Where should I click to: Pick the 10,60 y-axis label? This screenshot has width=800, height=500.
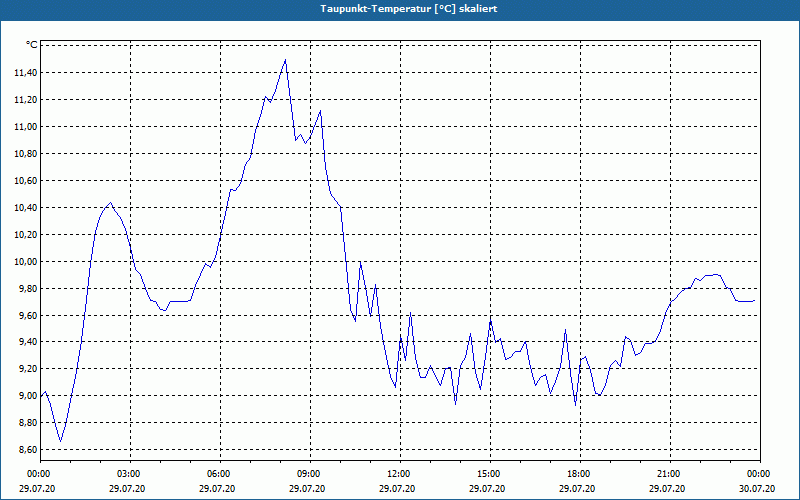[26, 181]
